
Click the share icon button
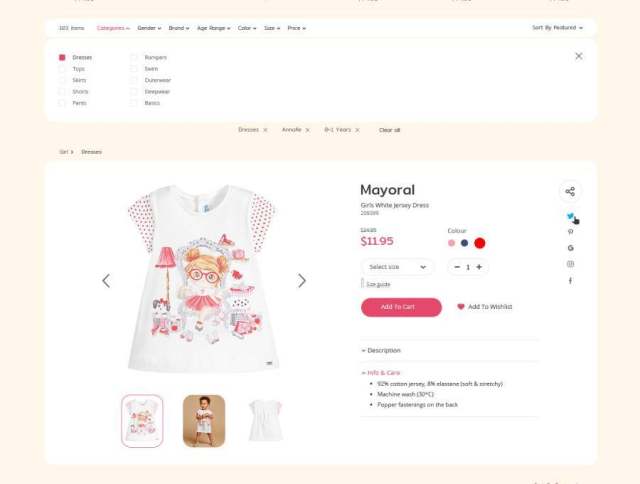[x=570, y=191]
